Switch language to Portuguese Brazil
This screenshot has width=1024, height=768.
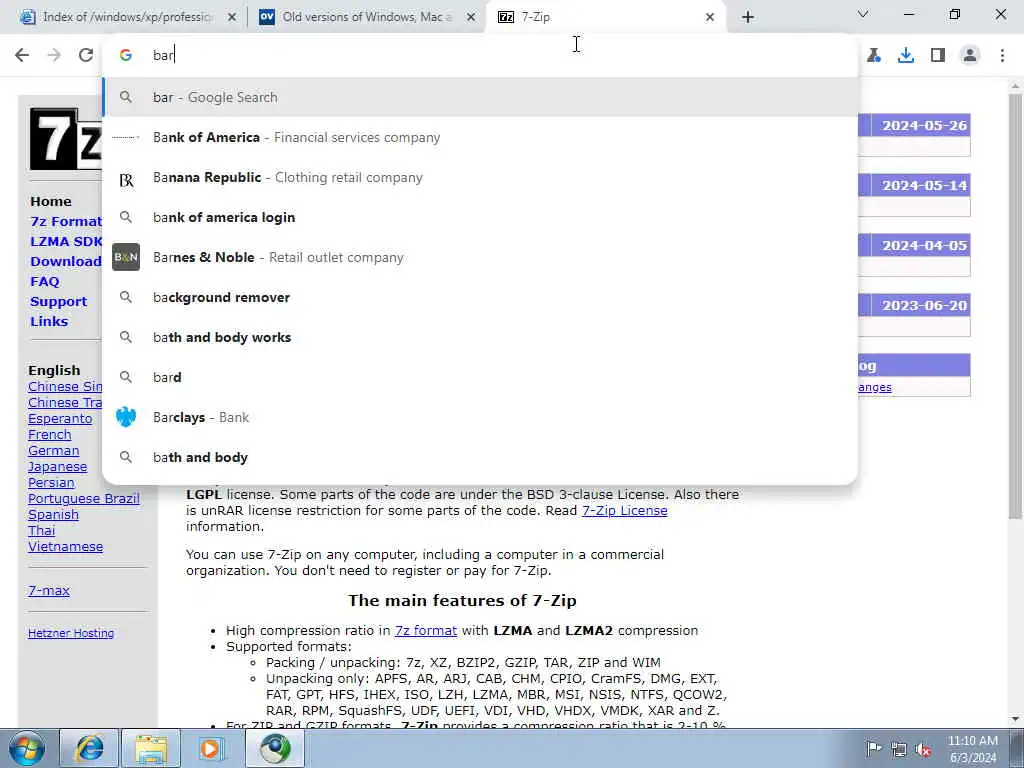pyautogui.click(x=84, y=499)
